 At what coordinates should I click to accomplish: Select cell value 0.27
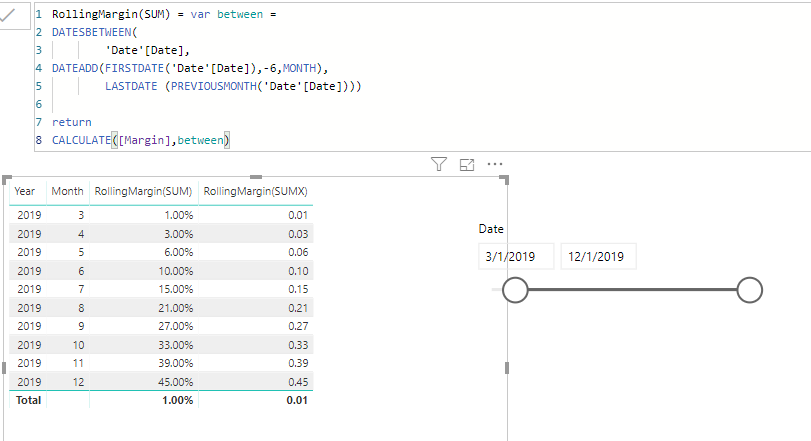298,326
